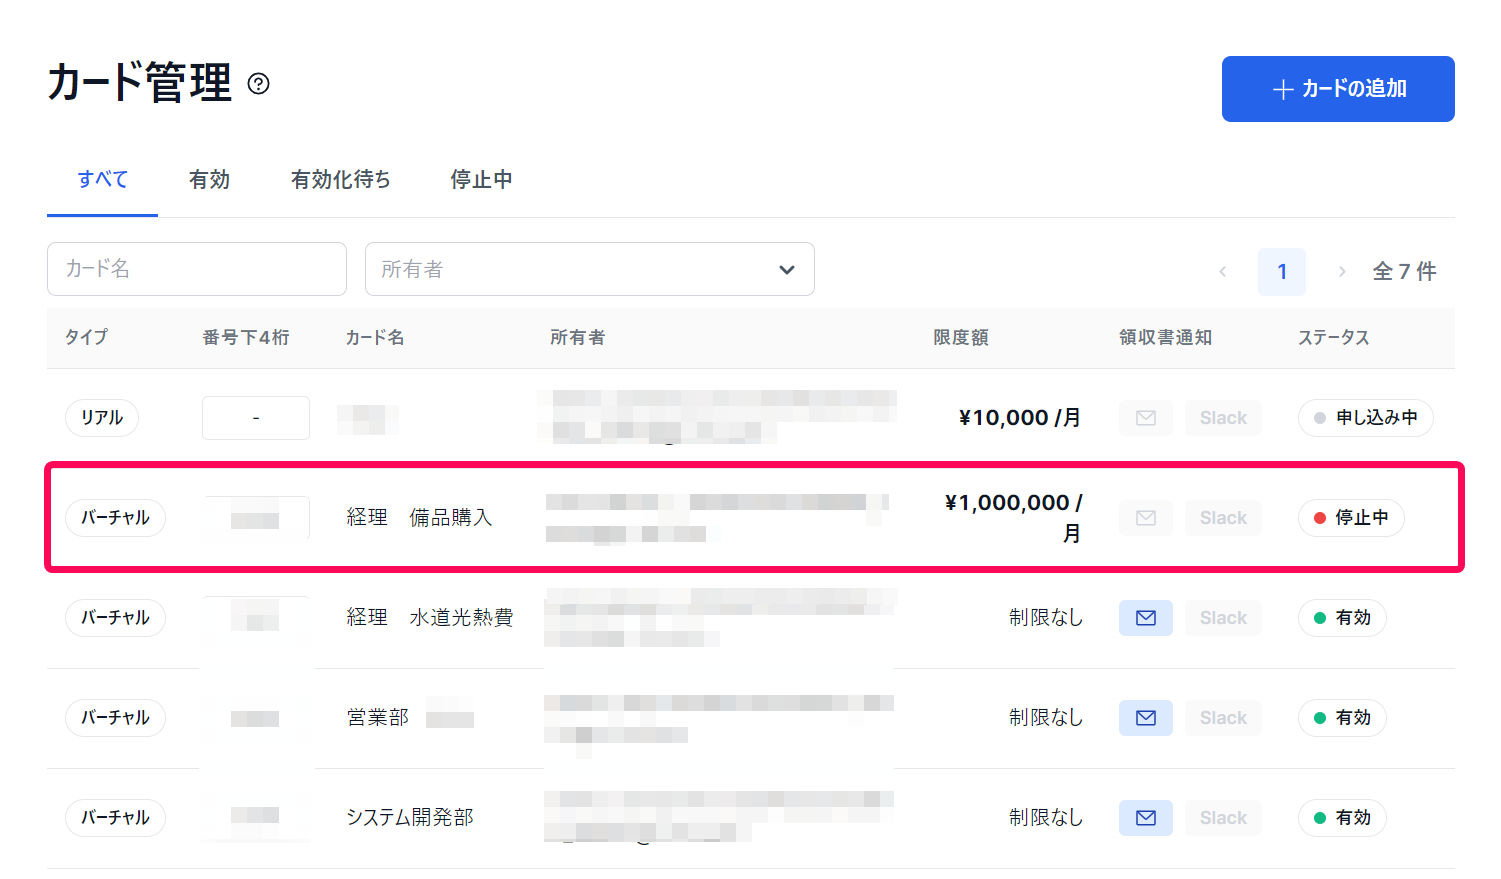Toggle Slack notification for 経理 水道光熱費
The width and height of the screenshot is (1501, 879).
pos(1223,618)
